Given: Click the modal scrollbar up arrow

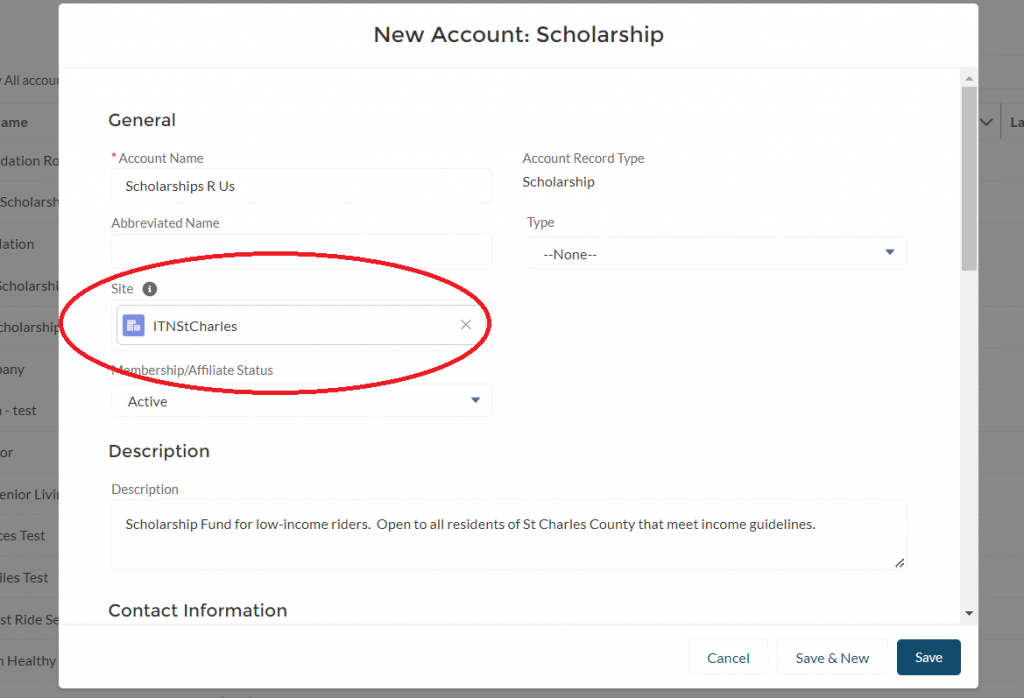Looking at the screenshot, I should click(969, 77).
